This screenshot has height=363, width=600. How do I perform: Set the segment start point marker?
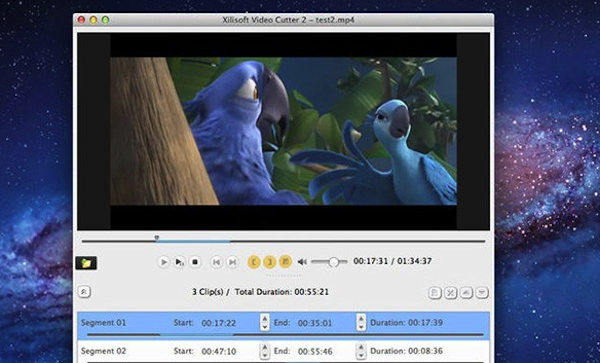254,262
